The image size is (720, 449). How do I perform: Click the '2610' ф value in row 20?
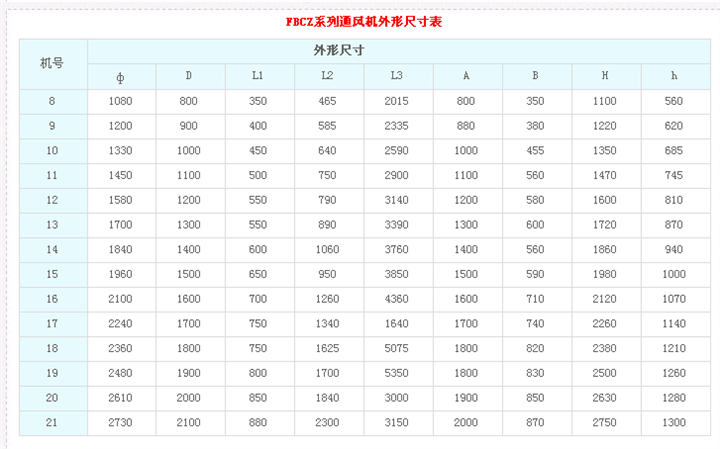120,398
